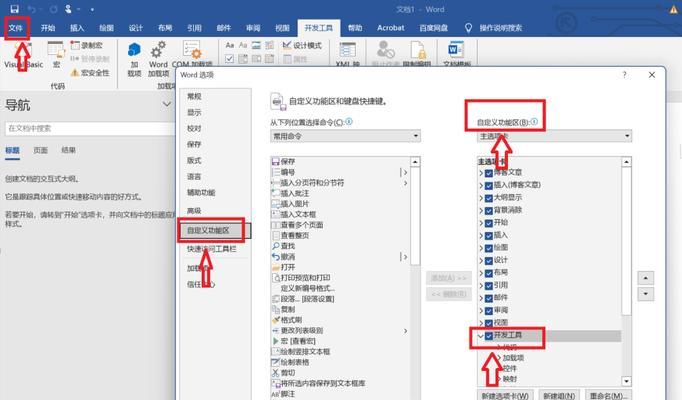The image size is (682, 400).
Task: Toggle the 开始 tab checkbox in list
Action: point(489,223)
